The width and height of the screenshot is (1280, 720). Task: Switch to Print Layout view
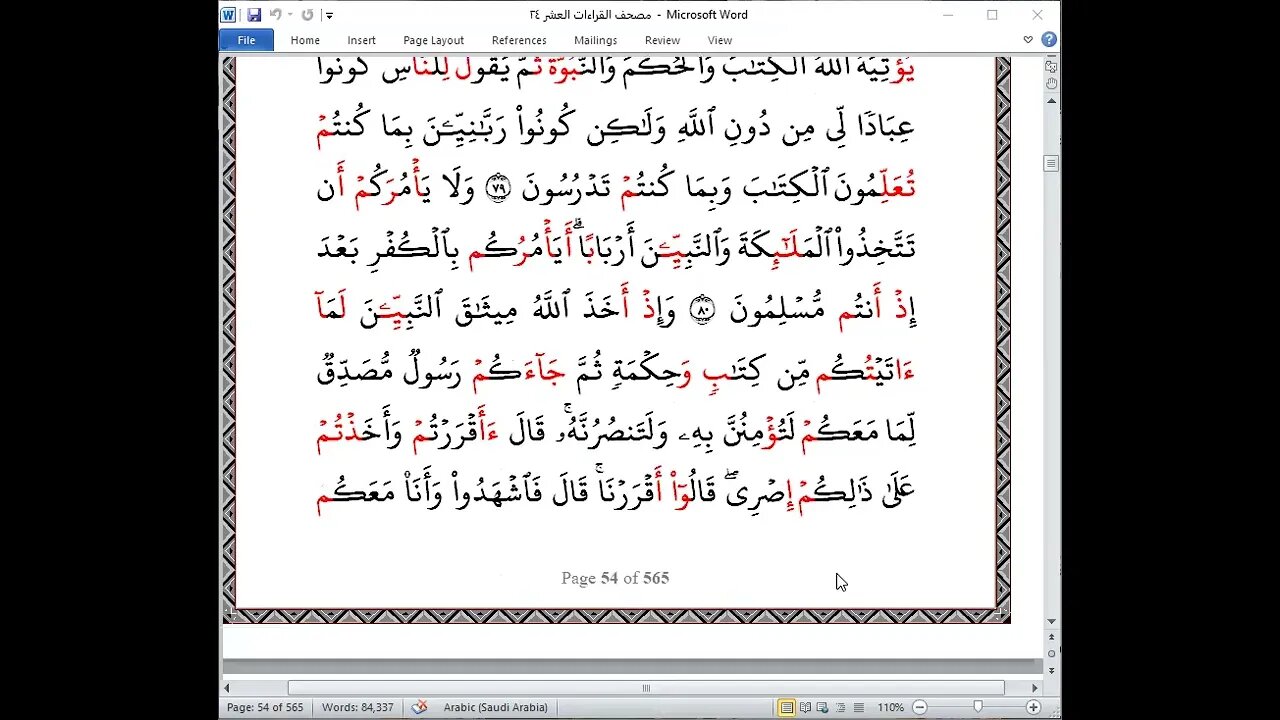click(x=787, y=707)
